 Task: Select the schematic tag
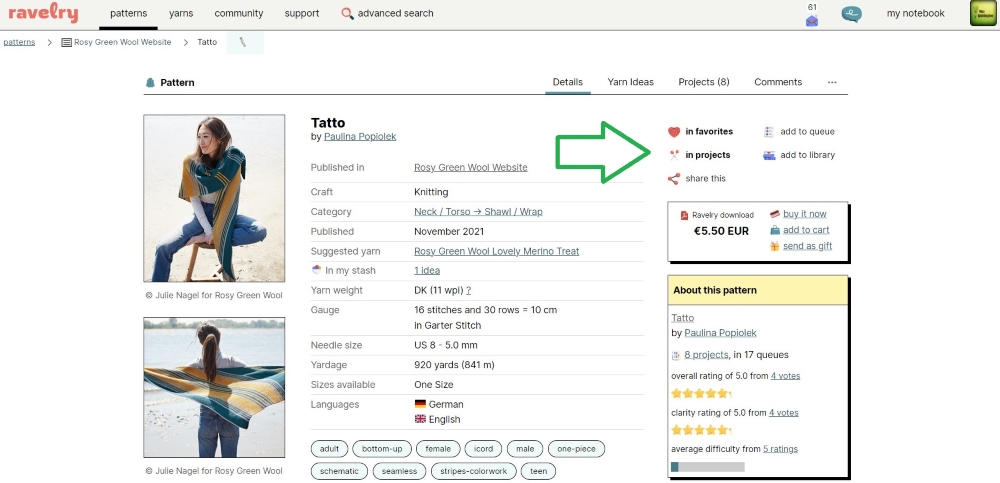[x=339, y=472]
